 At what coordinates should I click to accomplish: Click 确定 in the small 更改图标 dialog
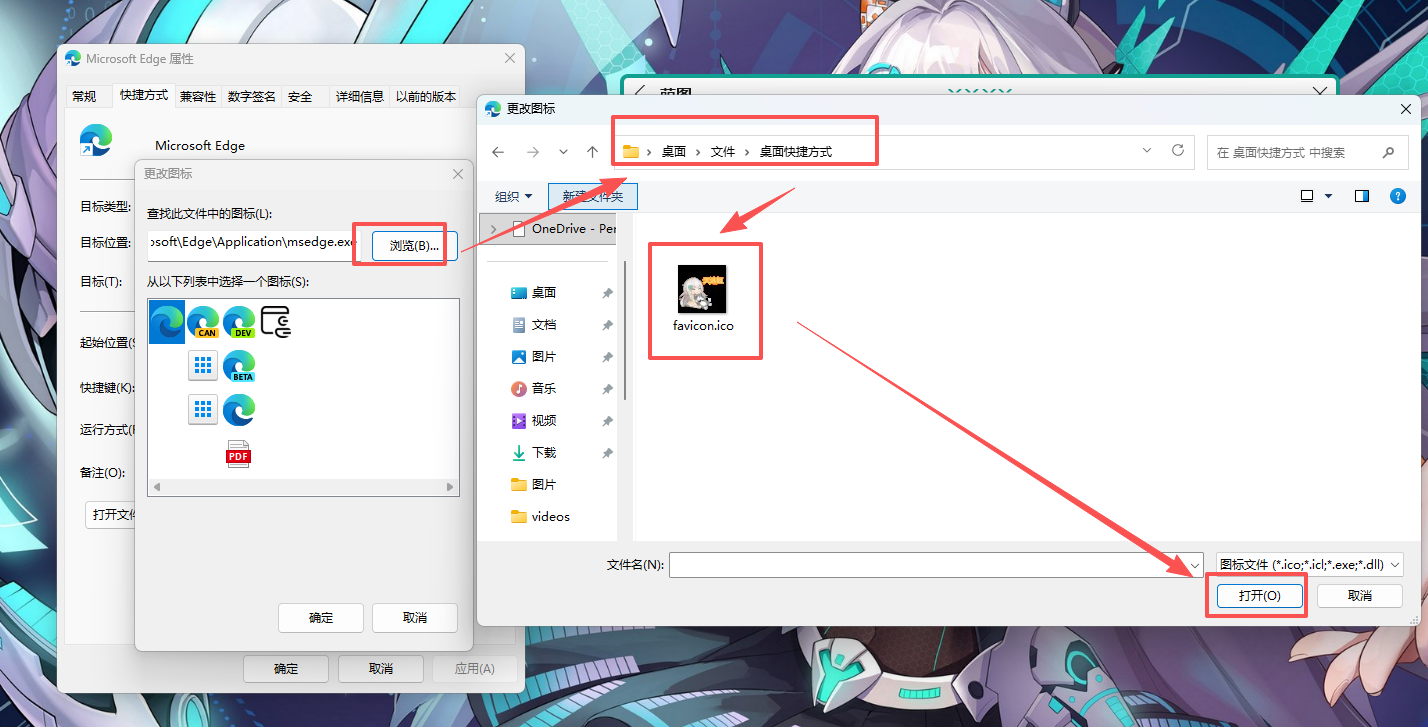point(321,617)
